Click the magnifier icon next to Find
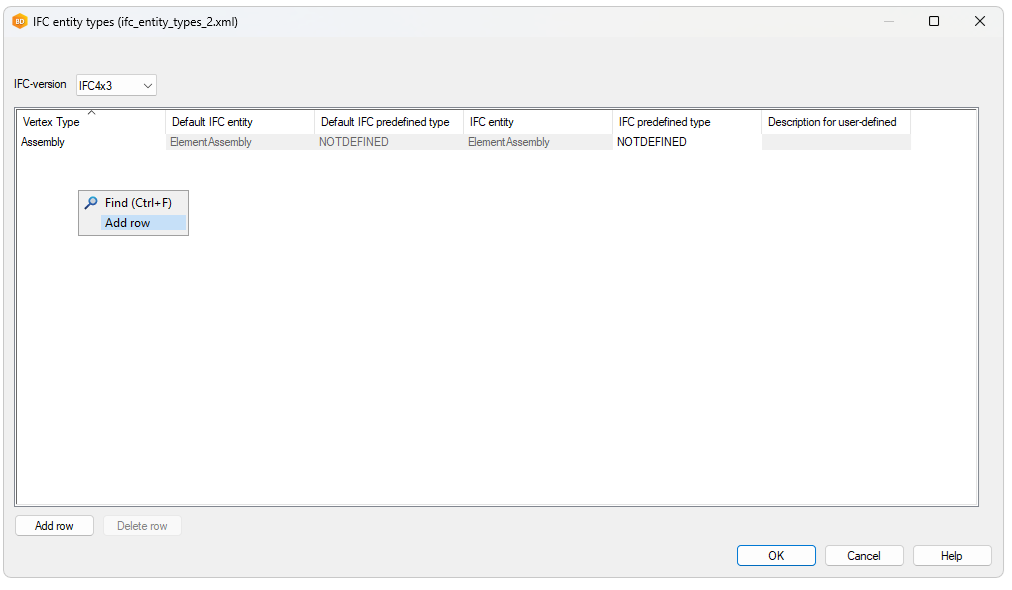 (x=91, y=203)
